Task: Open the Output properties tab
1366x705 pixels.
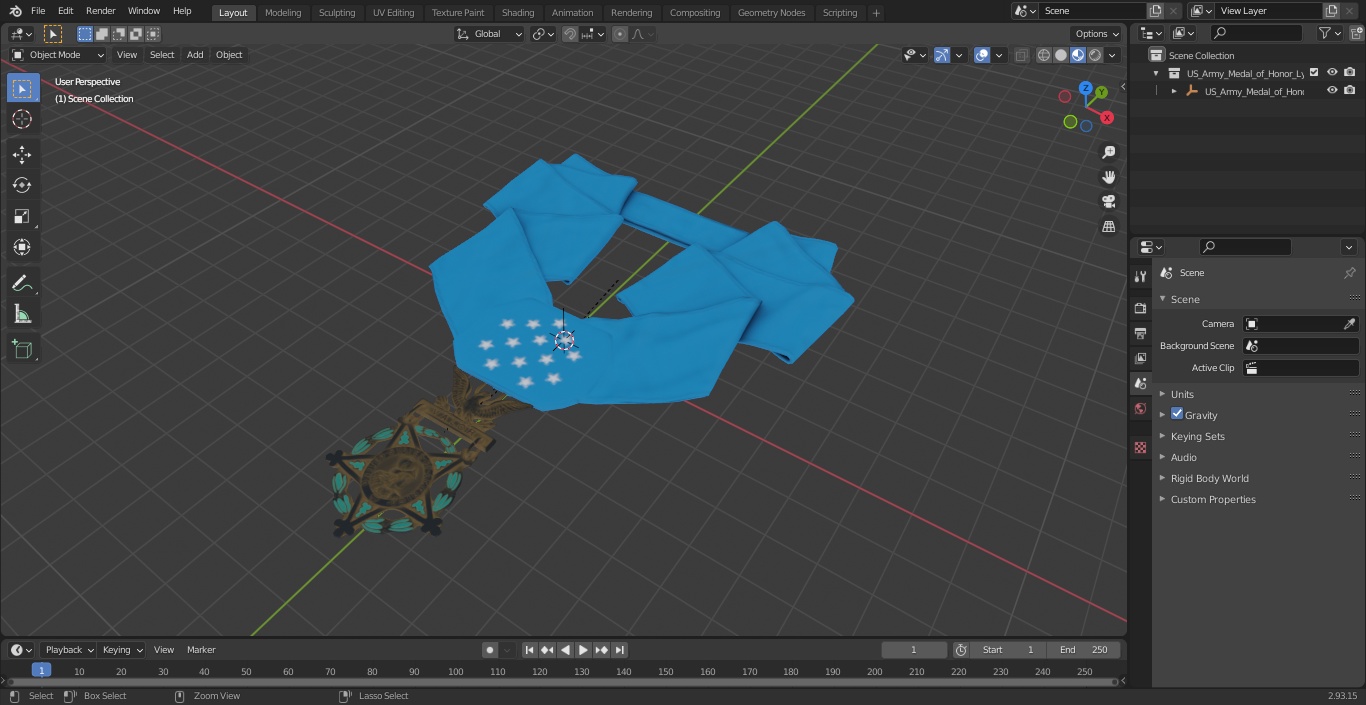Action: coord(1140,333)
